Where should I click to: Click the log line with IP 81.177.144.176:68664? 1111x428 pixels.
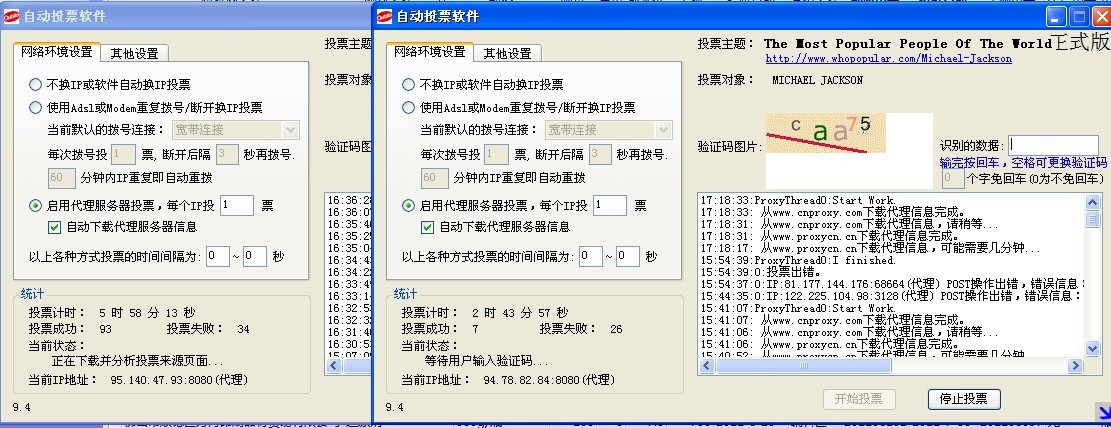point(892,284)
